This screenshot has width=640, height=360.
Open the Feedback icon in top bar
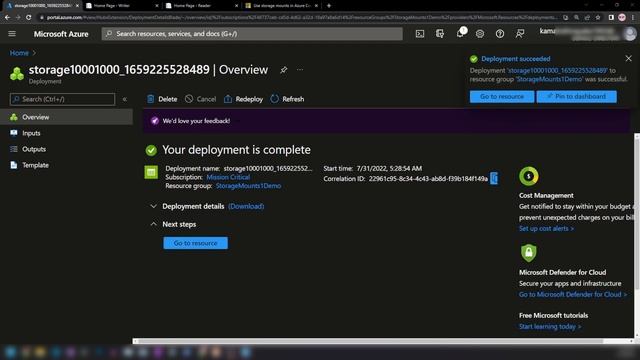point(520,34)
